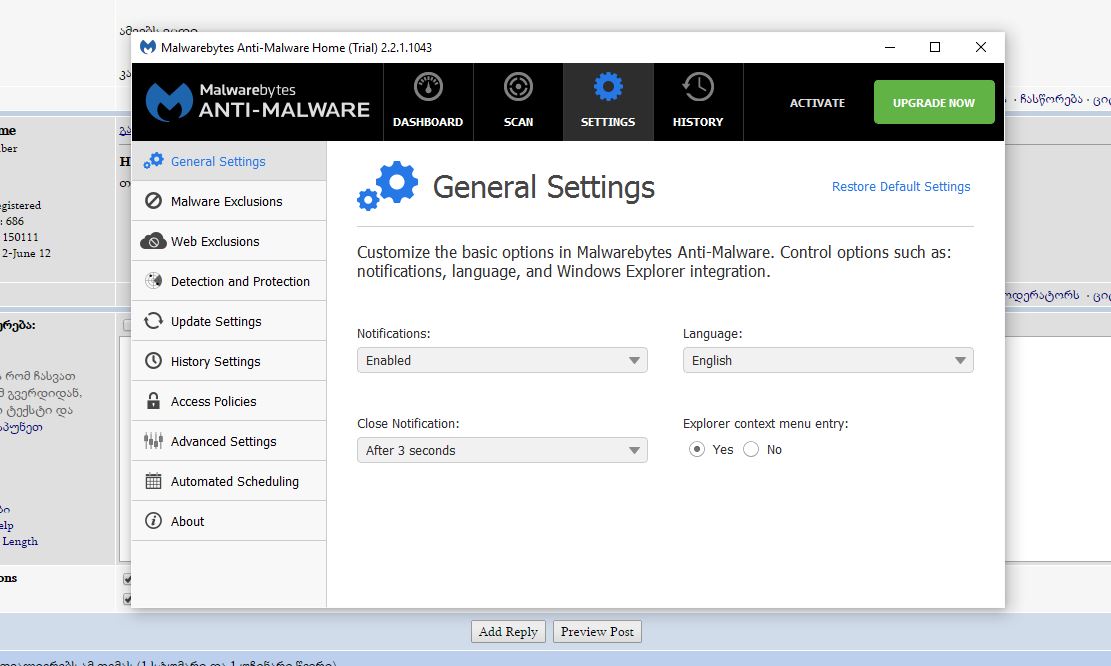Open Advanced Settings sidebar entry

(229, 441)
